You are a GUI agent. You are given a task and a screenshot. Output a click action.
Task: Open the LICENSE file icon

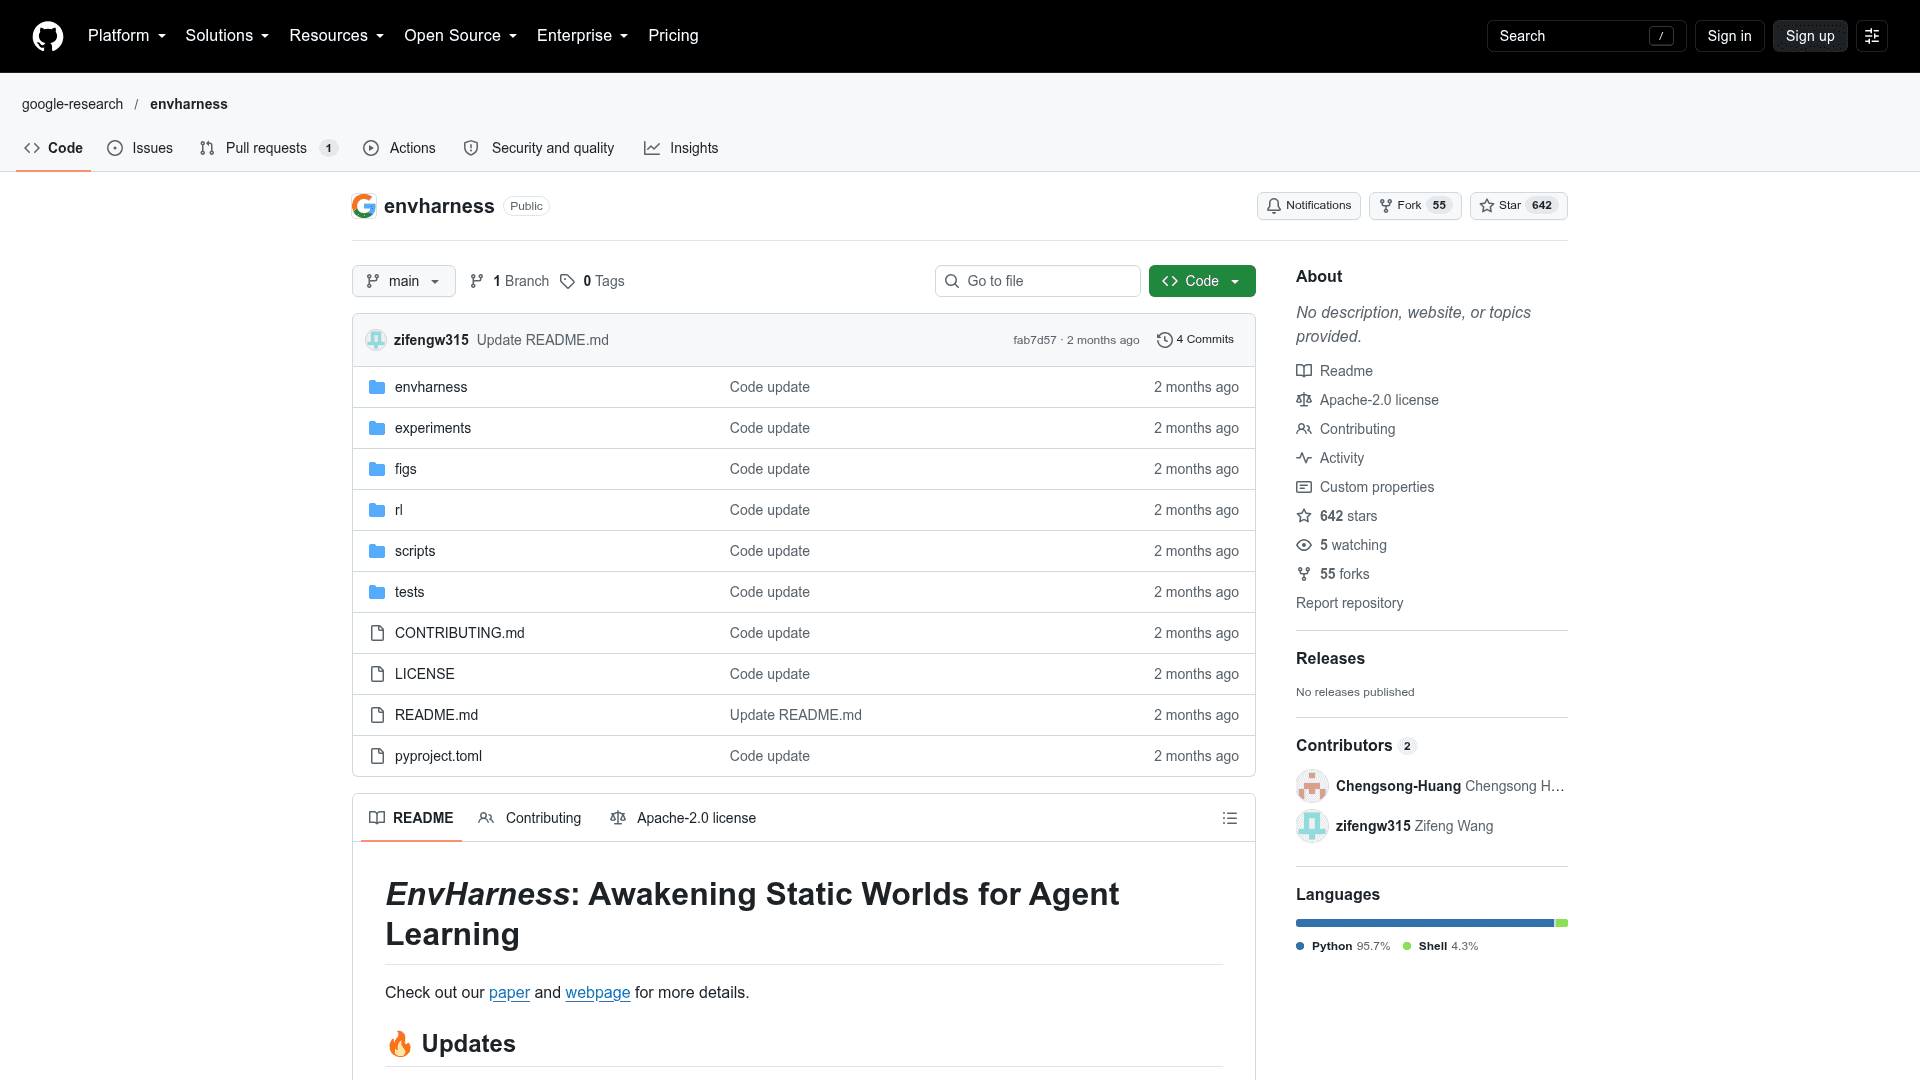tap(377, 674)
